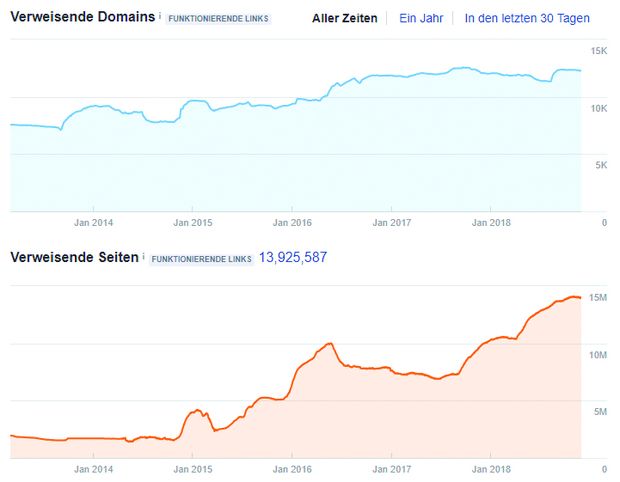The image size is (620, 482).
Task: Click Jan 2018 marker on domains chart
Action: (491, 223)
